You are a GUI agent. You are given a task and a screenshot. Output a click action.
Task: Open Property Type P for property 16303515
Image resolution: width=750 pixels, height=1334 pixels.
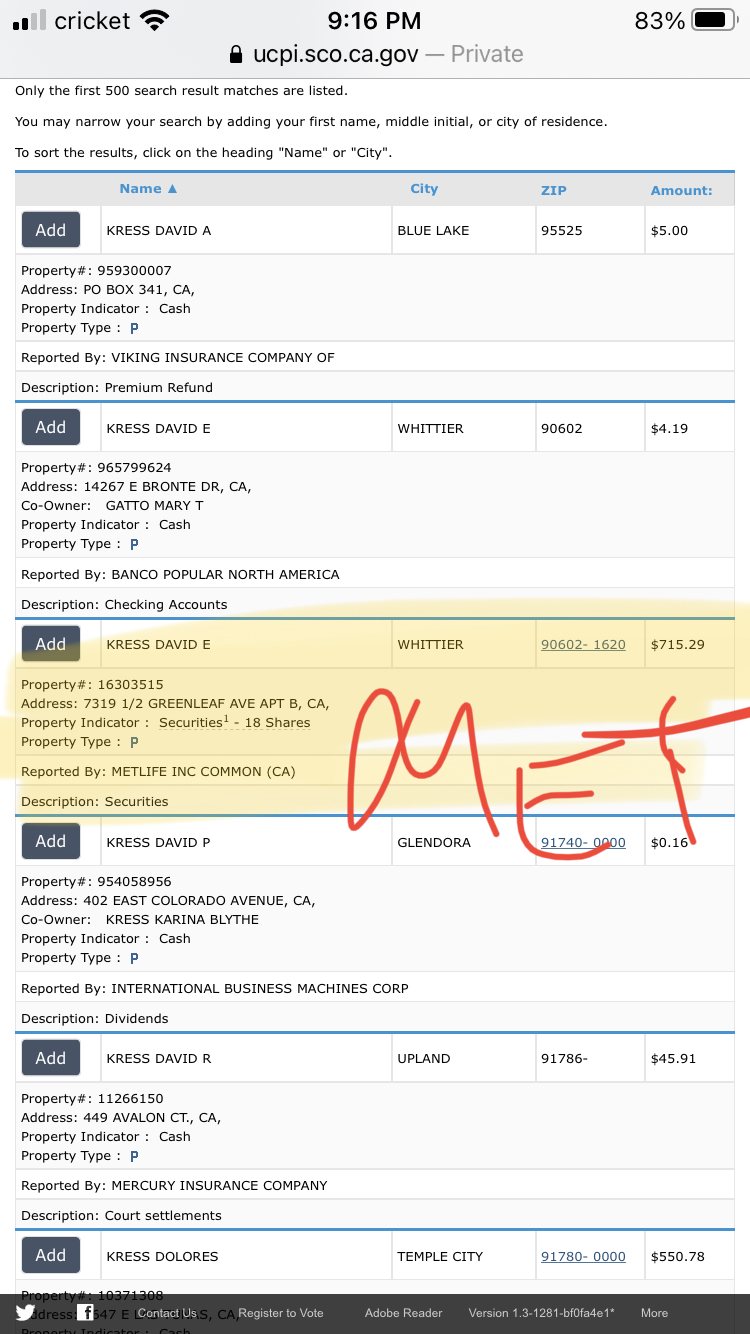pos(134,742)
